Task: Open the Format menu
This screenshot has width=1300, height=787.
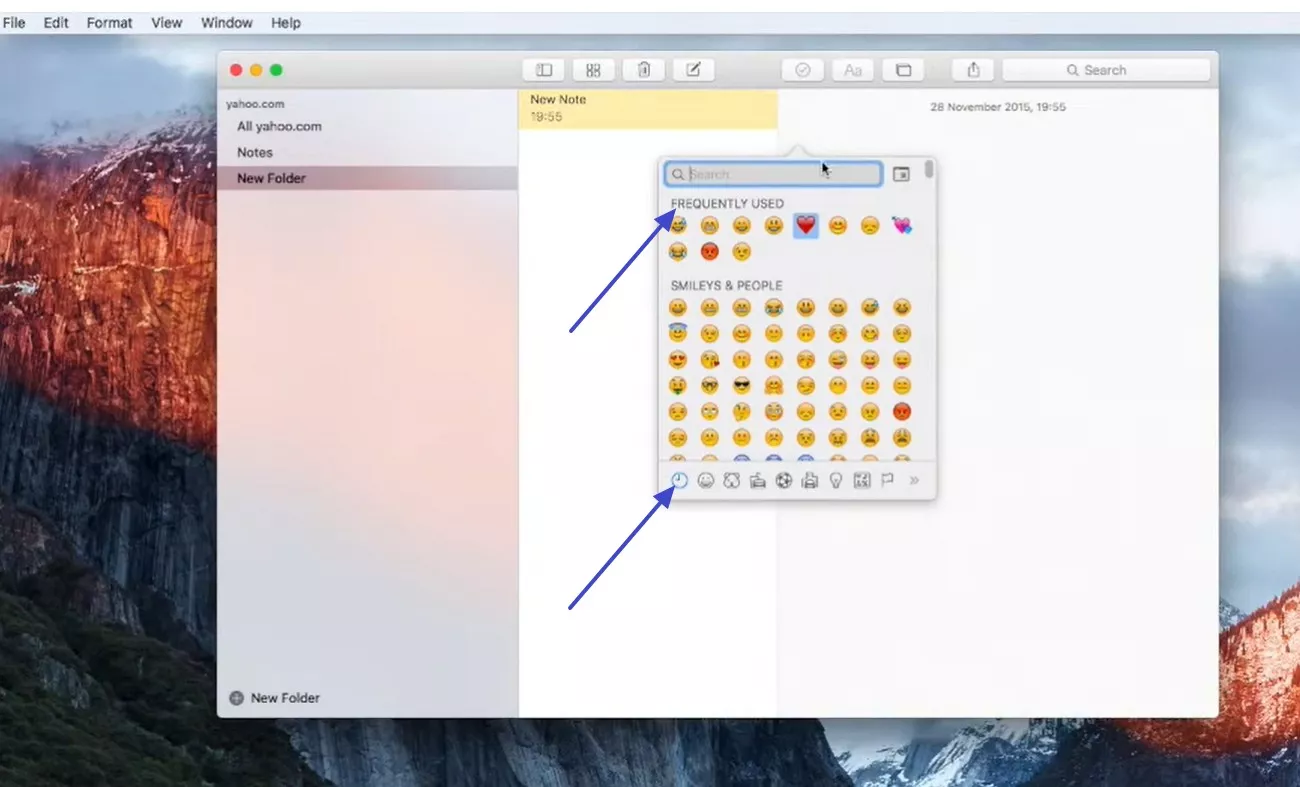Action: coord(109,22)
